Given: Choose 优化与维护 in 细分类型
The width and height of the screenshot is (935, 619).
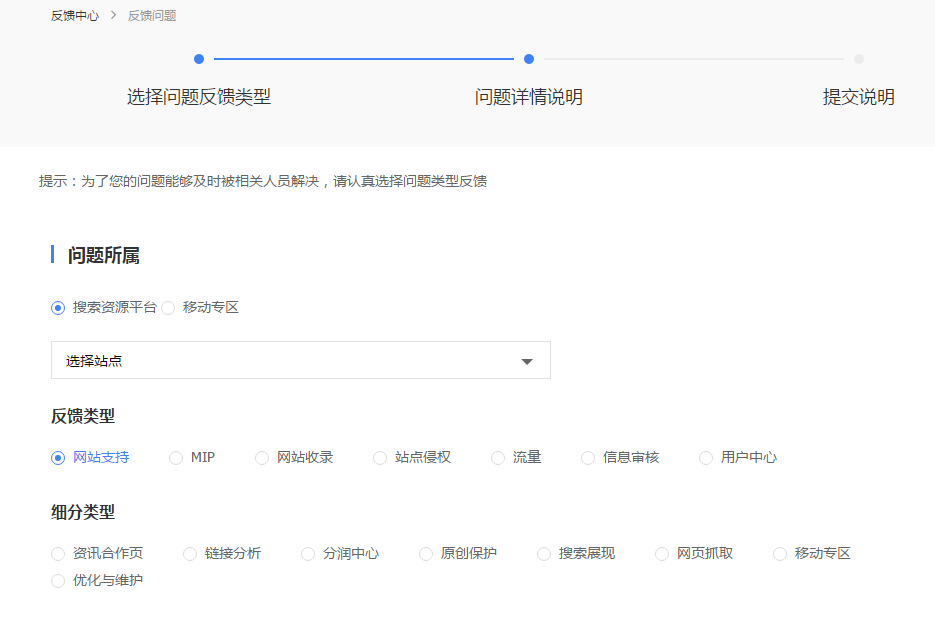Looking at the screenshot, I should pyautogui.click(x=57, y=580).
